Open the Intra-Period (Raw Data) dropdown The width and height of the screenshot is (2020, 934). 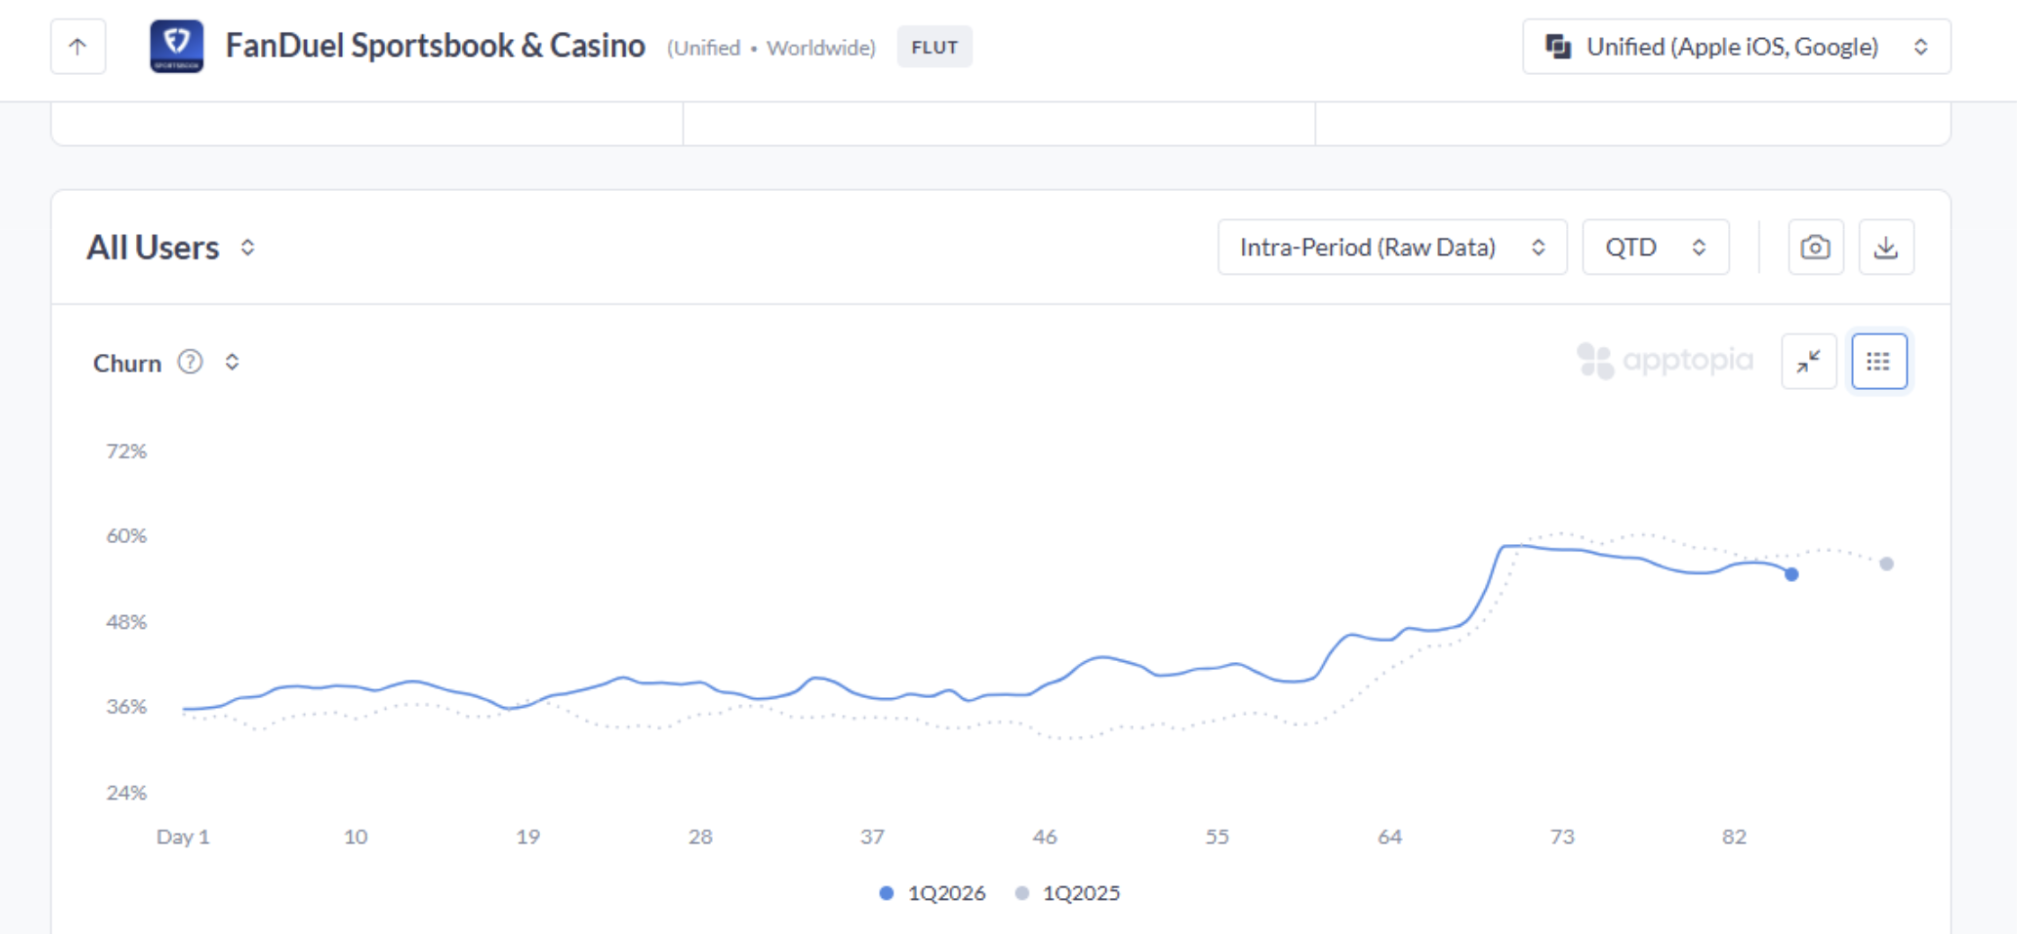[x=1391, y=247]
